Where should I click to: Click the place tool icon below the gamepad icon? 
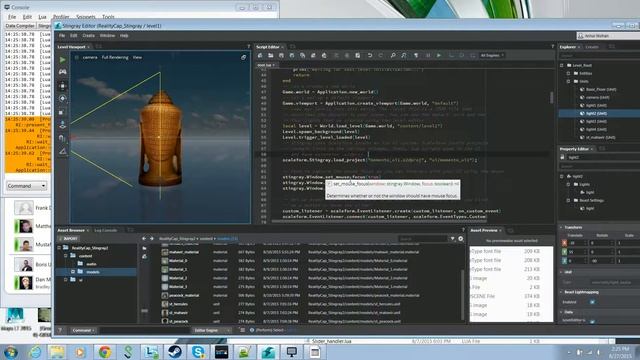(62, 86)
